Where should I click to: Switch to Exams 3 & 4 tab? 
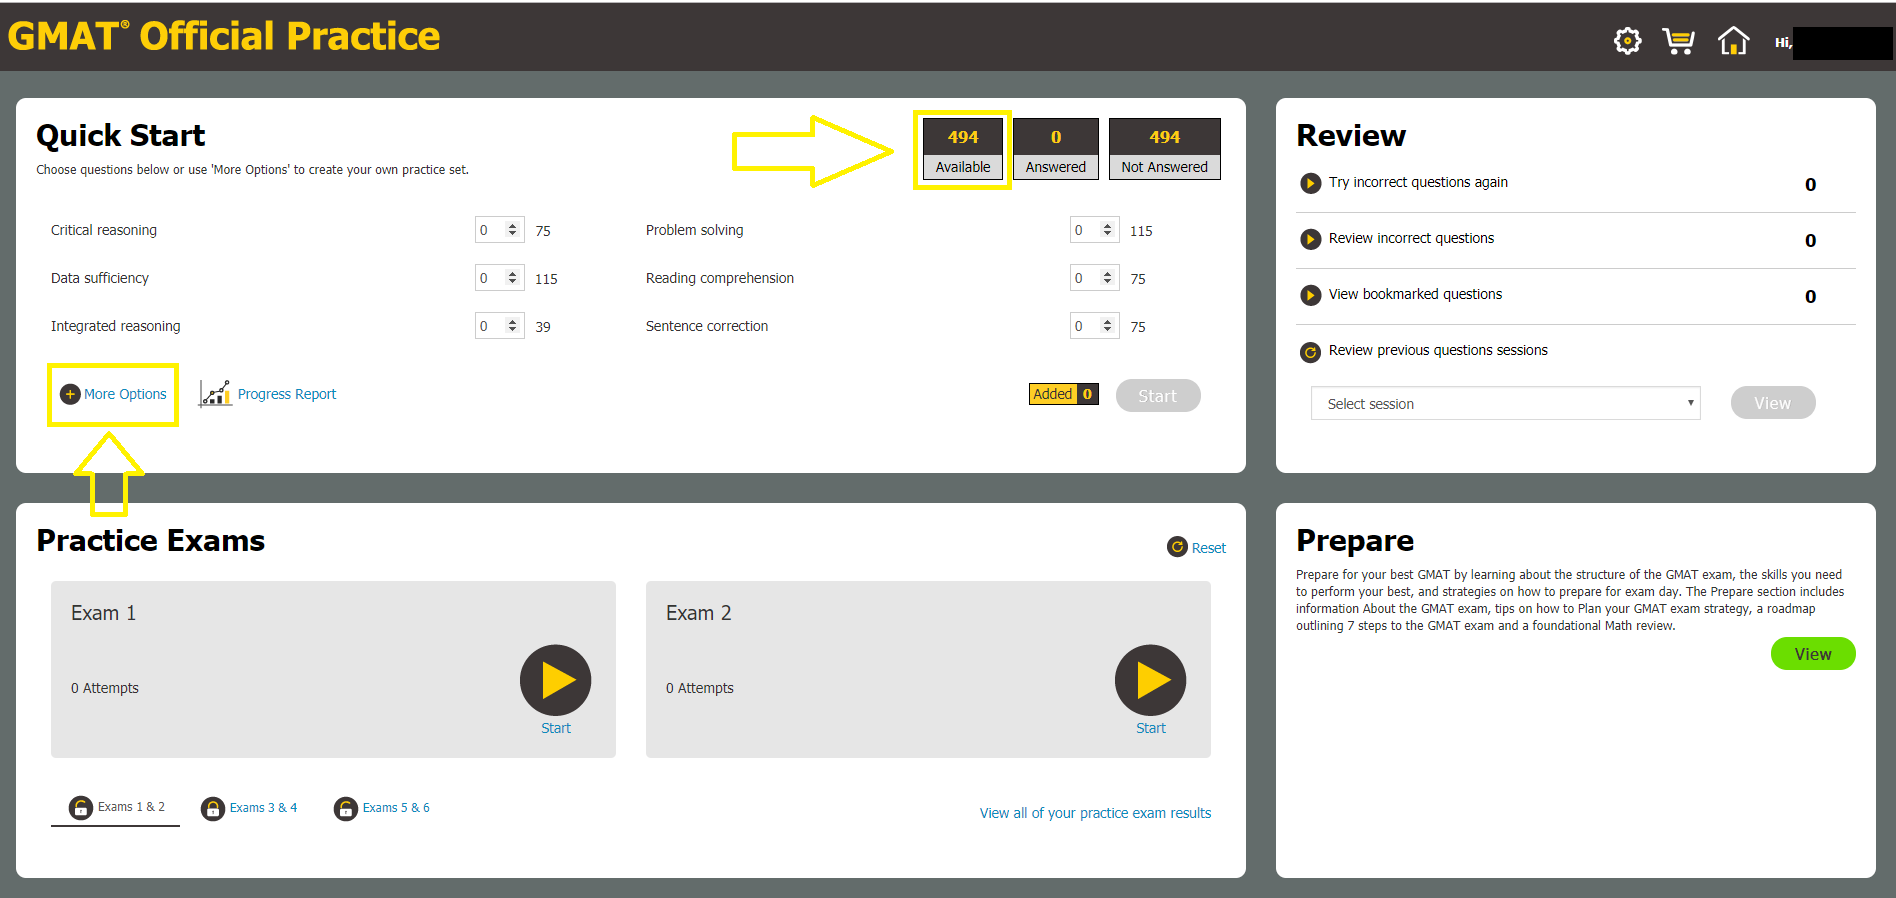tap(249, 808)
